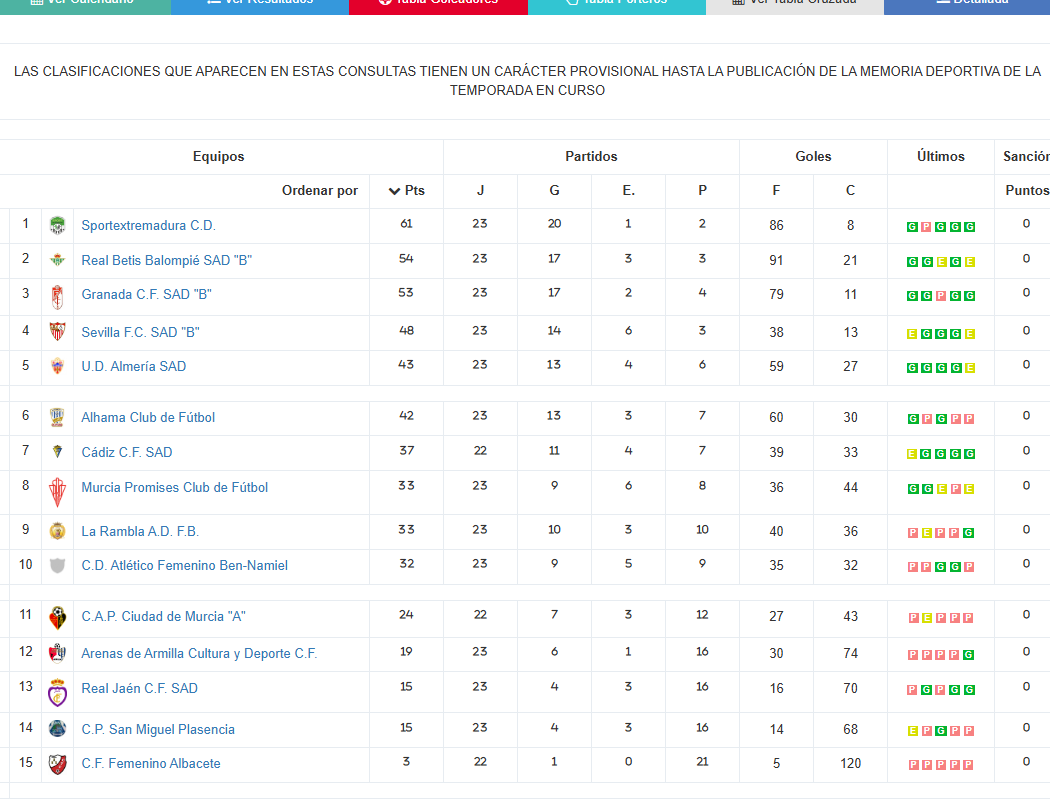Click the Goles group header
The image size is (1050, 809).
[814, 157]
